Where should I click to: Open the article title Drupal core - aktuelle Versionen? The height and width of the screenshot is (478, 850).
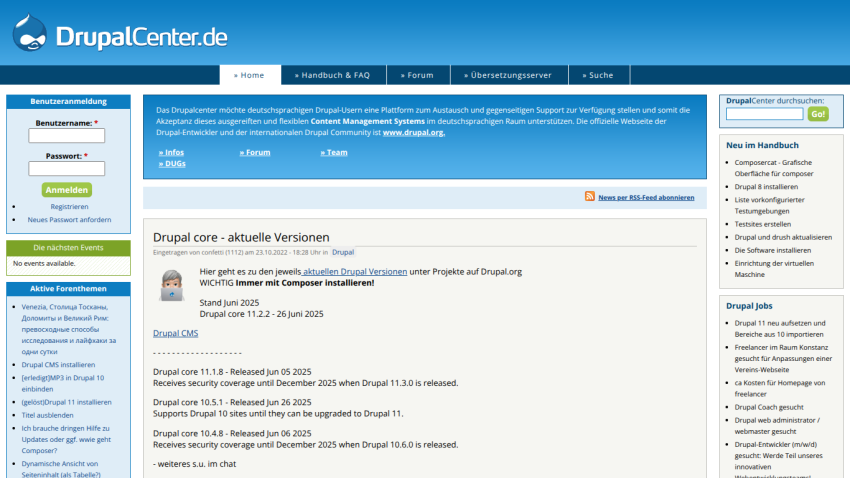[241, 237]
